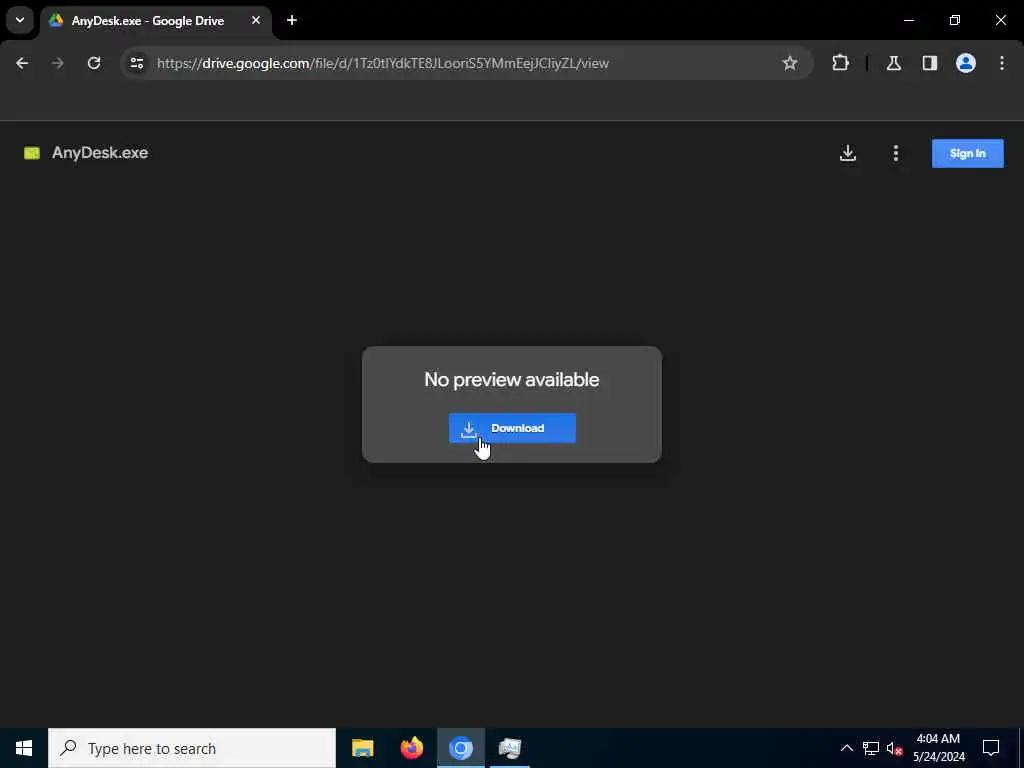The height and width of the screenshot is (768, 1024).
Task: Toggle the browser side panel icon
Action: point(930,63)
